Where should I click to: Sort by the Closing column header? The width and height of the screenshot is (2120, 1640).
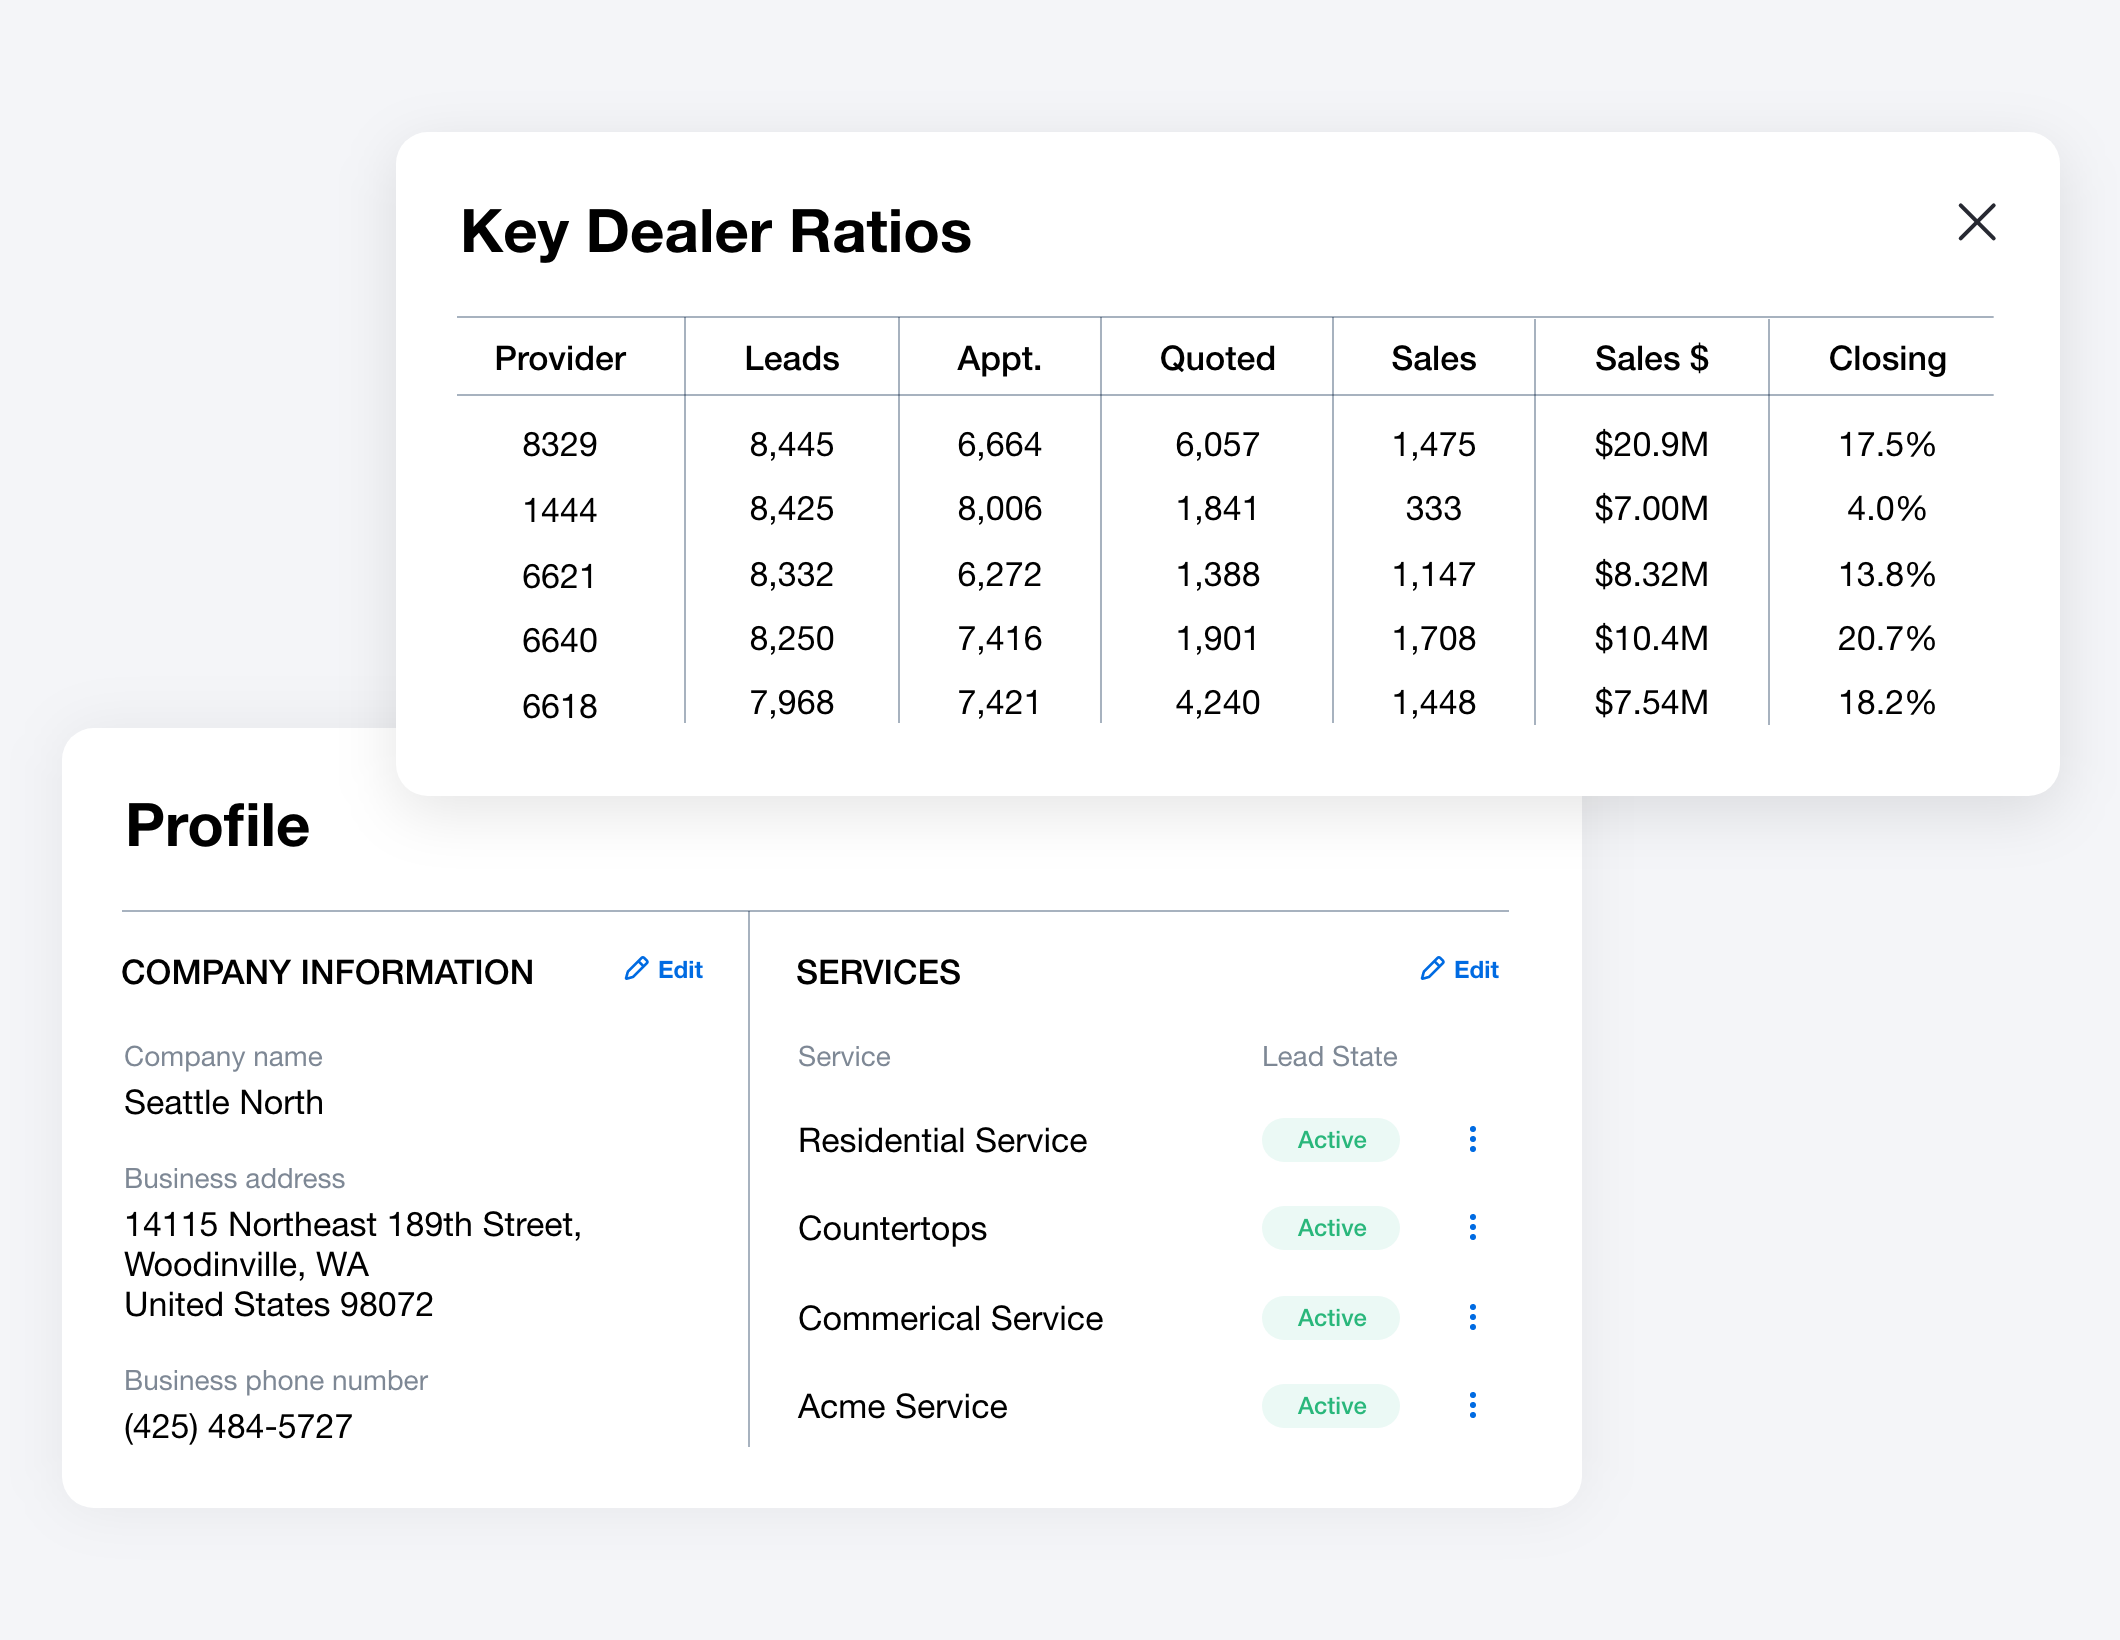[1887, 358]
